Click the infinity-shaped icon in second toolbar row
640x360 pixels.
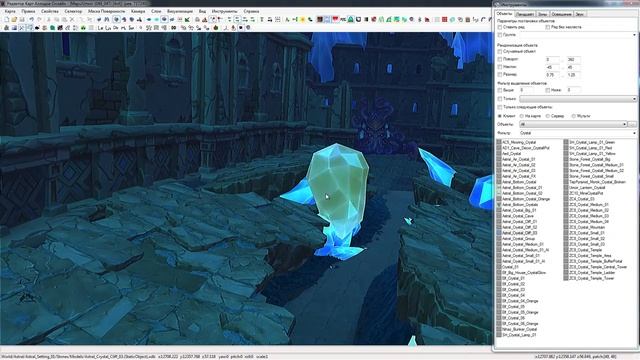(173, 28)
